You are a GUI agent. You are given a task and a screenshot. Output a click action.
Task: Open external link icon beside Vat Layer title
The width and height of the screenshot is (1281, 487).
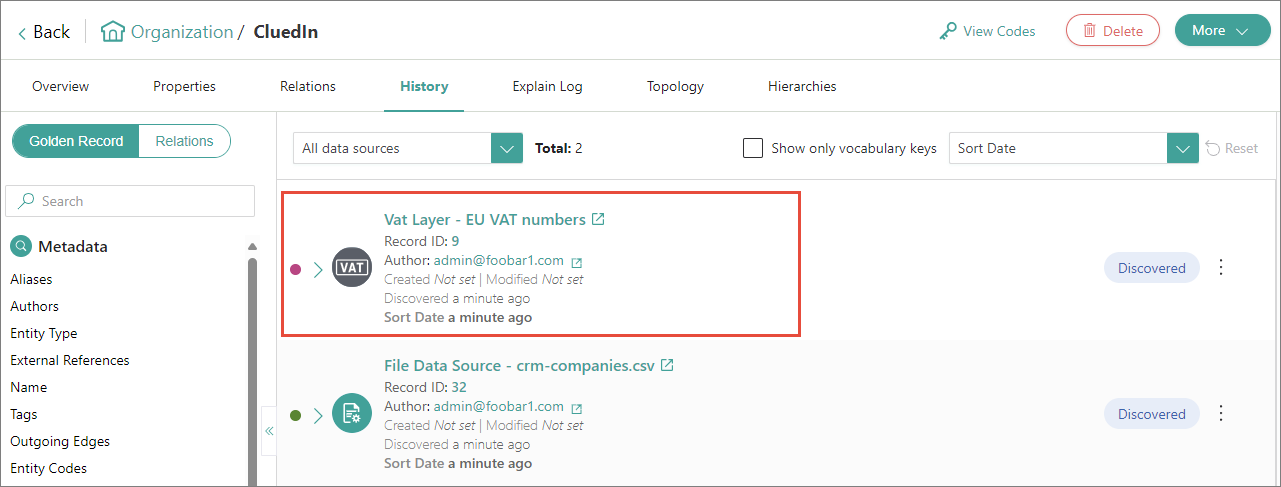pos(598,219)
